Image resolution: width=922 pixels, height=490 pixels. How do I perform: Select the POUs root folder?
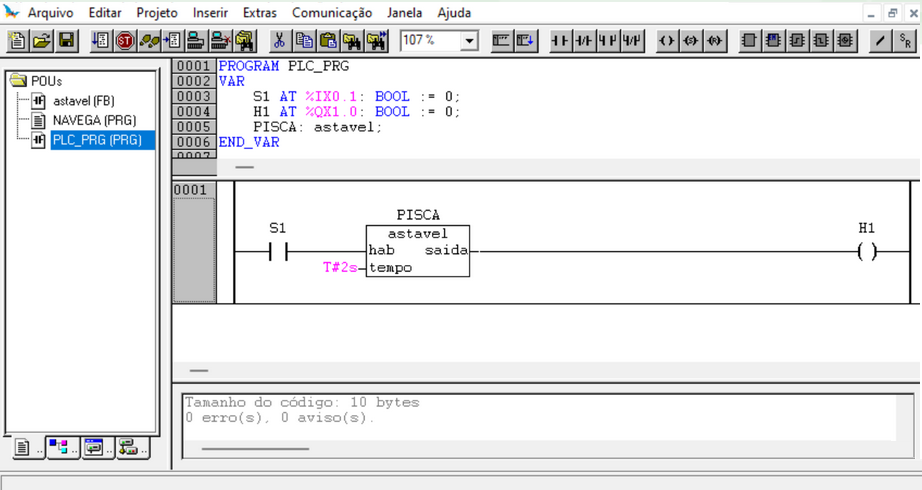(x=46, y=81)
